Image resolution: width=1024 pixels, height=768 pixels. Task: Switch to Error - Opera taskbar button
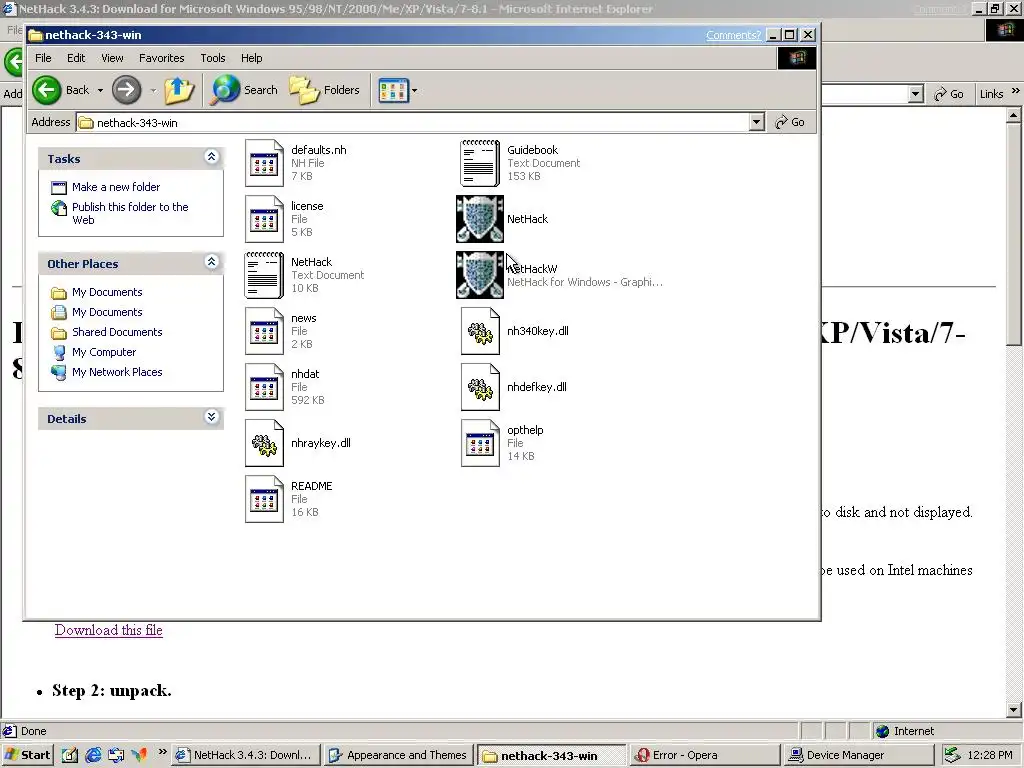click(x=704, y=755)
